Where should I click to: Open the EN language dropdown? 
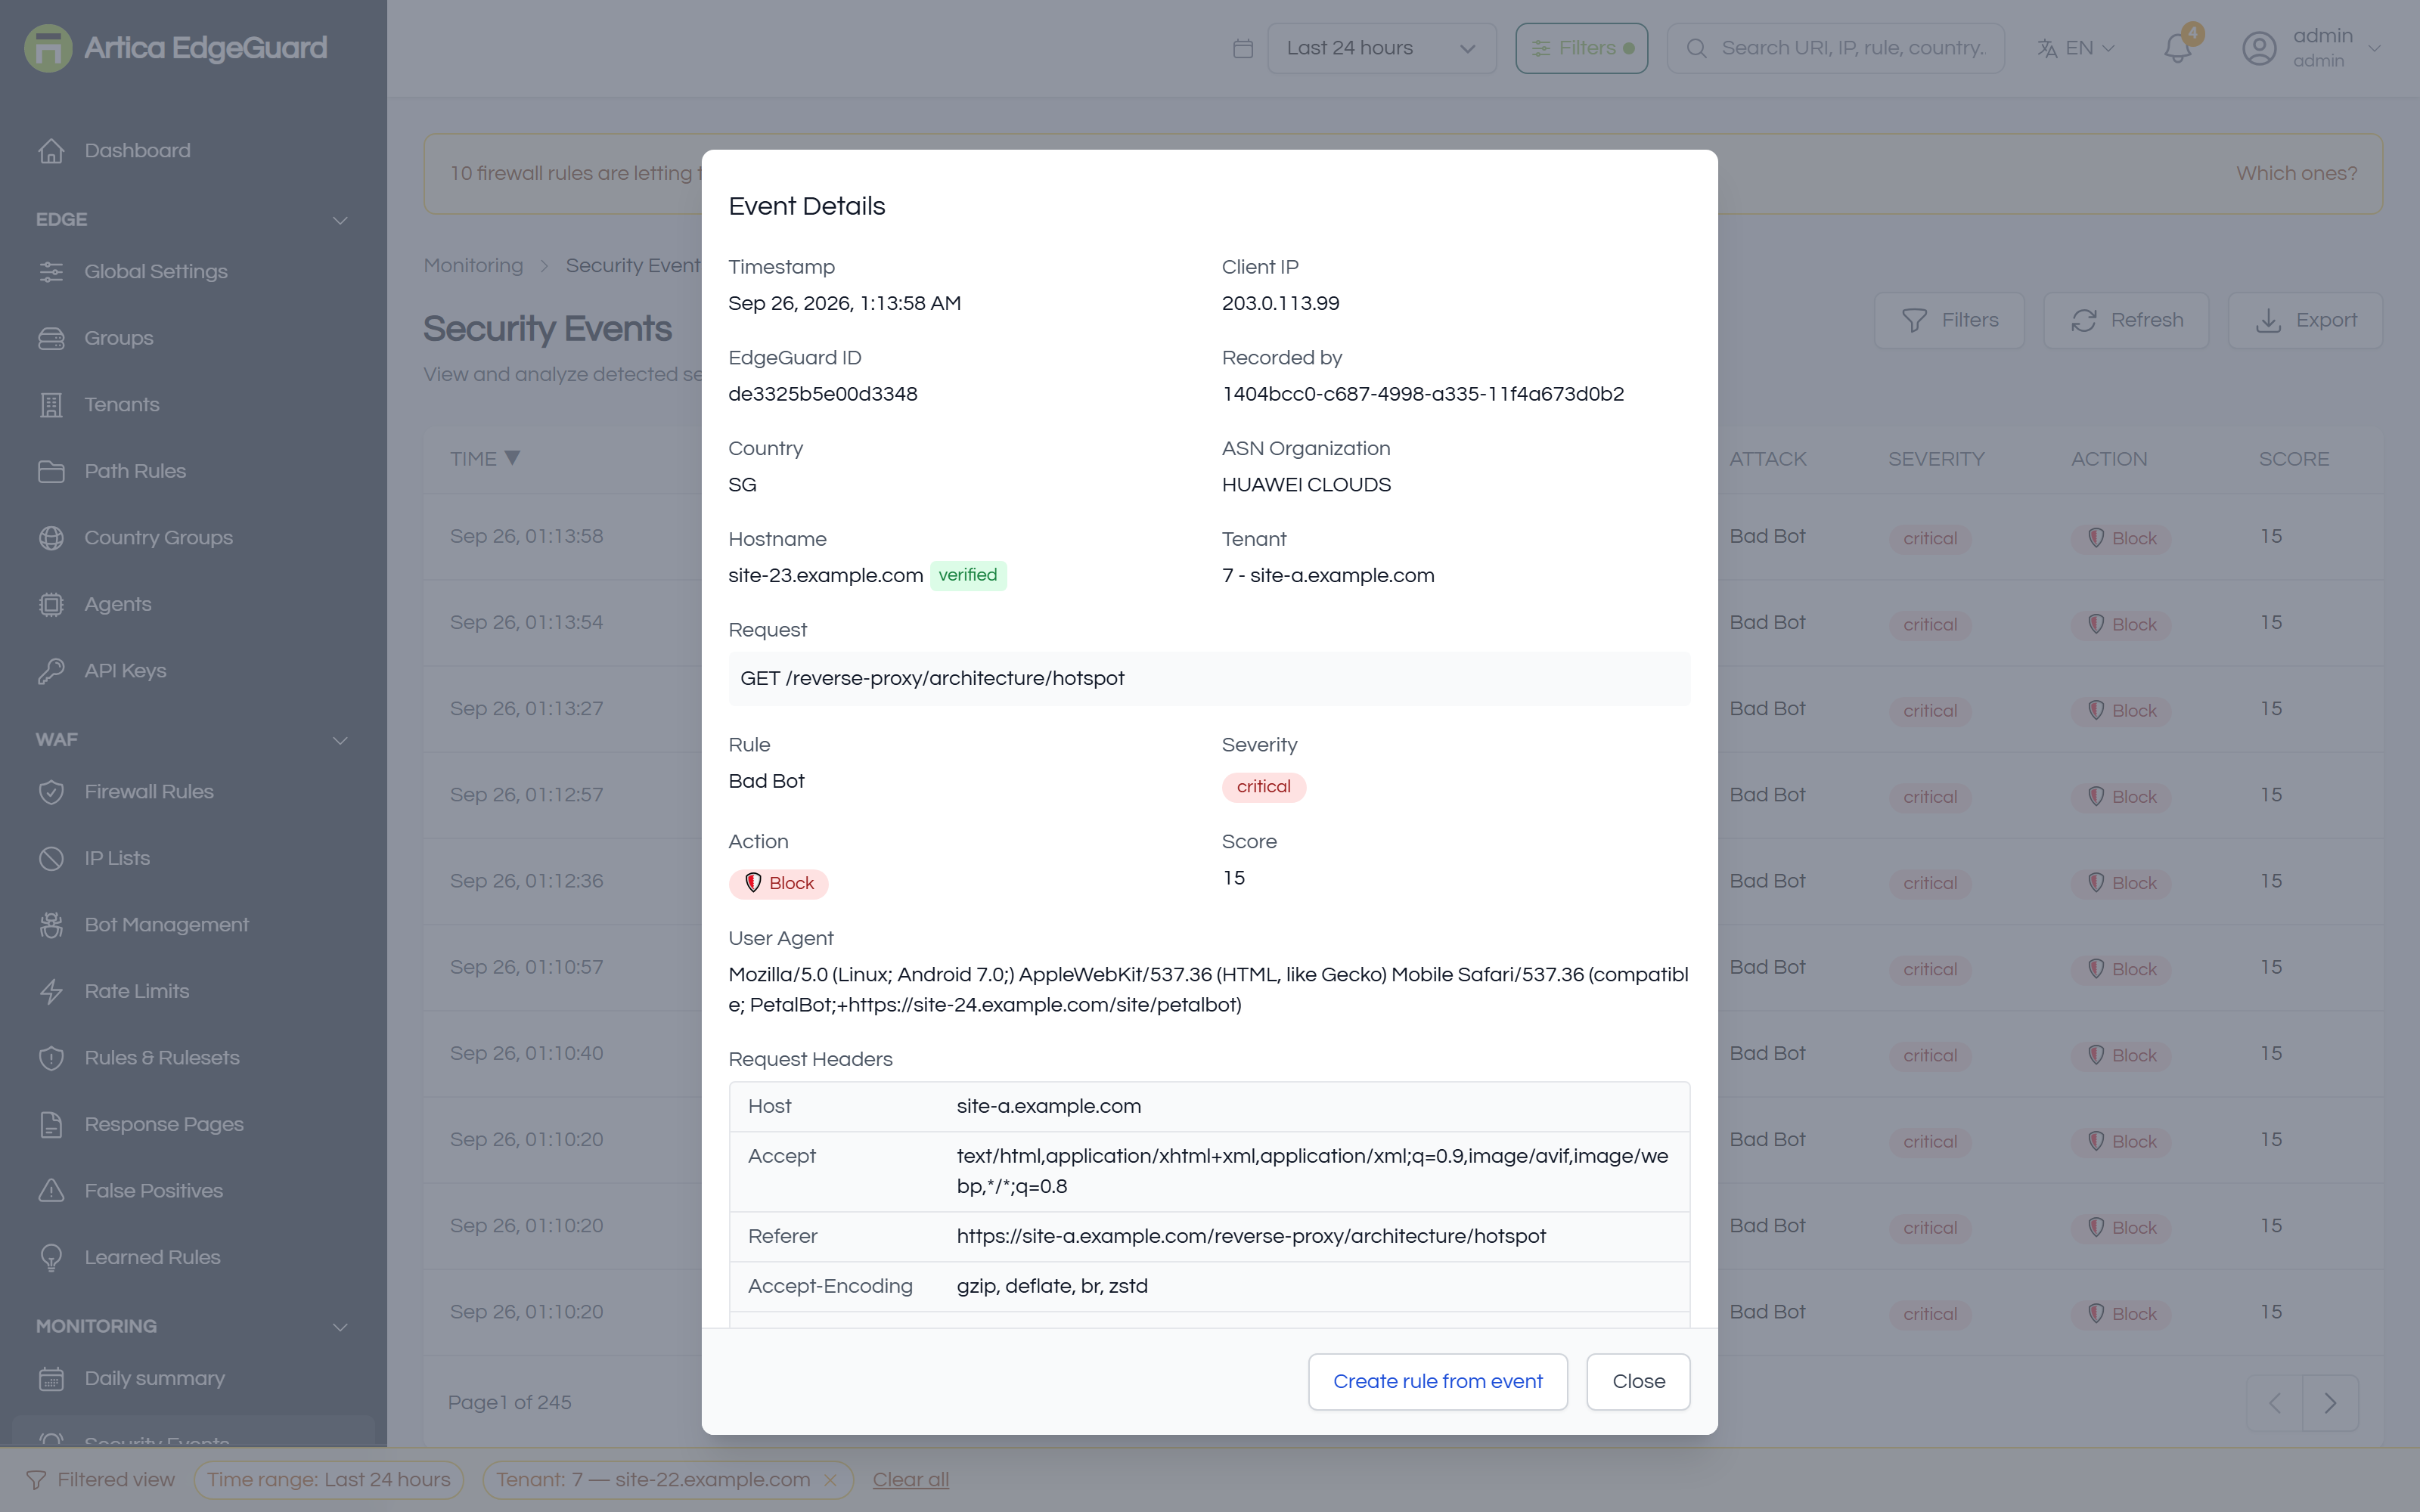(2076, 48)
